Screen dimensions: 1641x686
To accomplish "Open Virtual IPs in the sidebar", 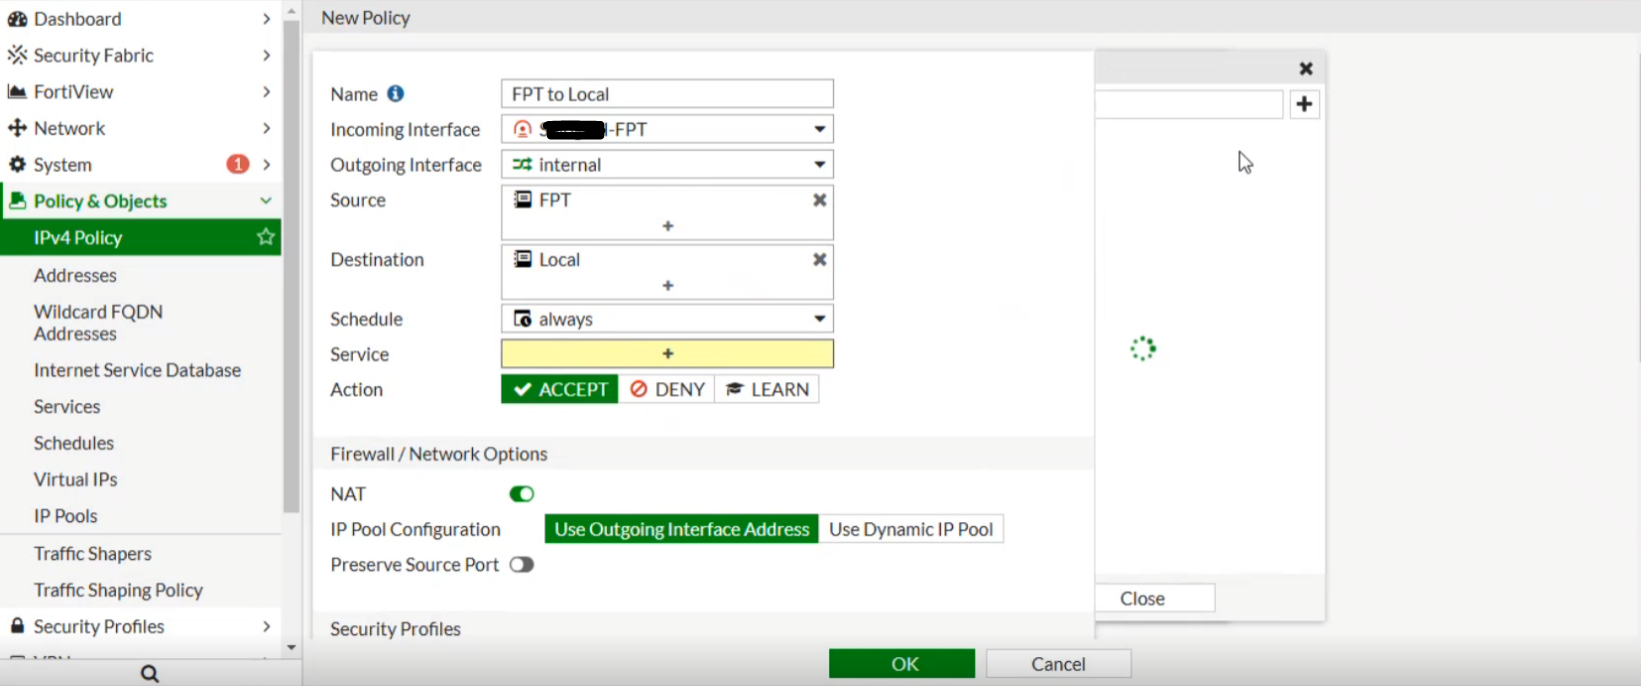I will pyautogui.click(x=75, y=480).
